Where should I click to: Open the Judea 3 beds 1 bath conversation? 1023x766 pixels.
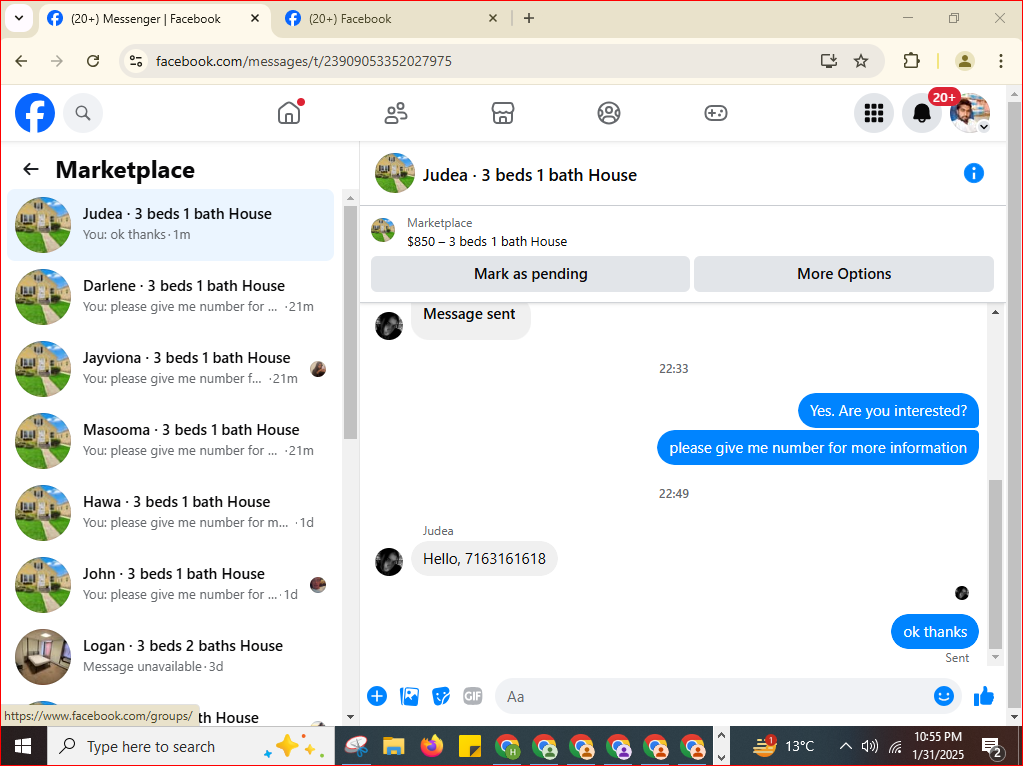170,224
